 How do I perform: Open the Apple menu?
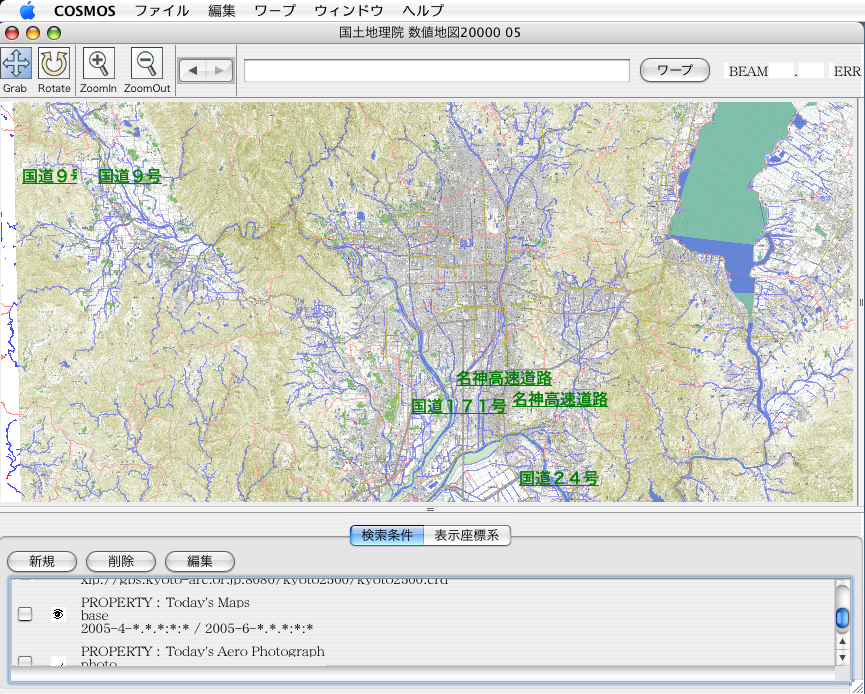pyautogui.click(x=27, y=10)
